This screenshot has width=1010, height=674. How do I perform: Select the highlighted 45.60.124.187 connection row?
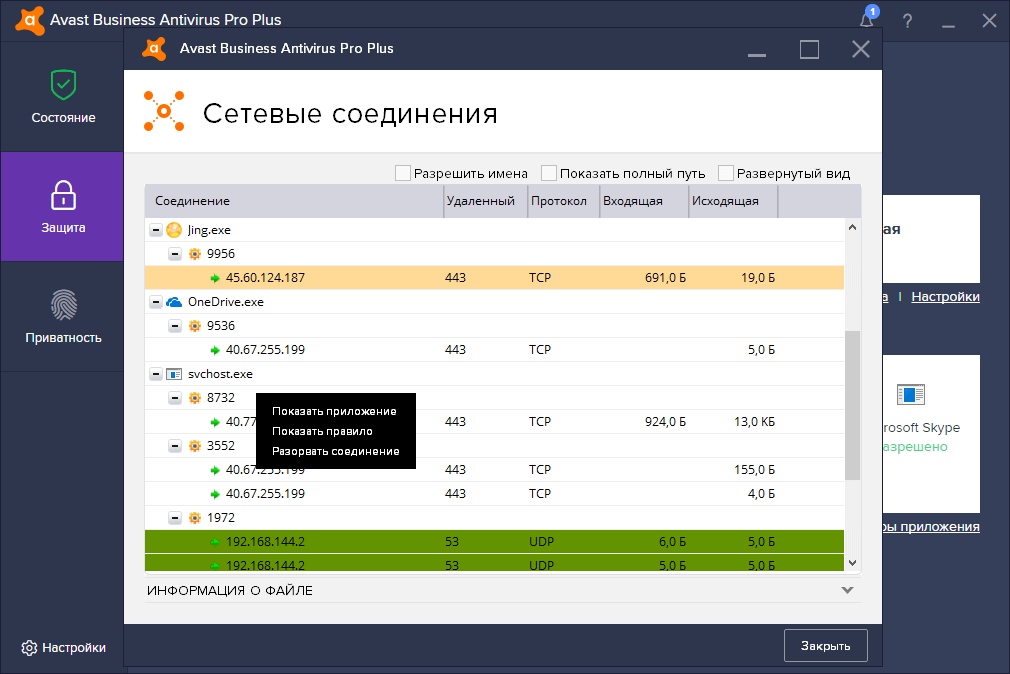[x=494, y=278]
